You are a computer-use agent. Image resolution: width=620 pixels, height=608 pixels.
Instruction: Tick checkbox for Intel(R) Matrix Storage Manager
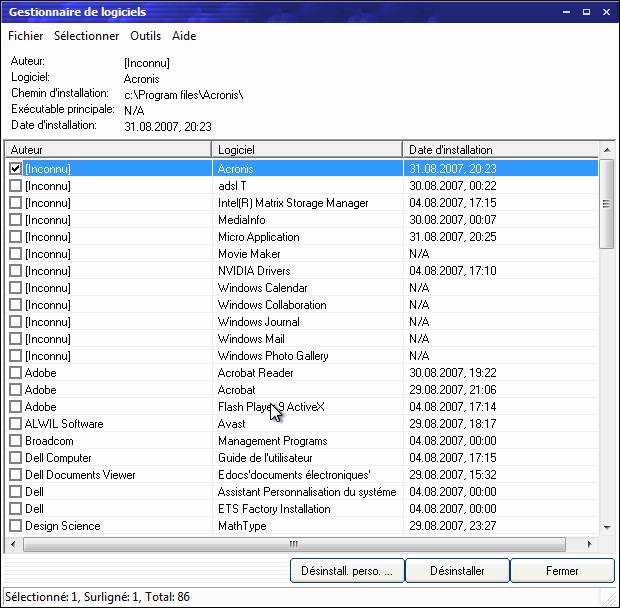coord(15,203)
